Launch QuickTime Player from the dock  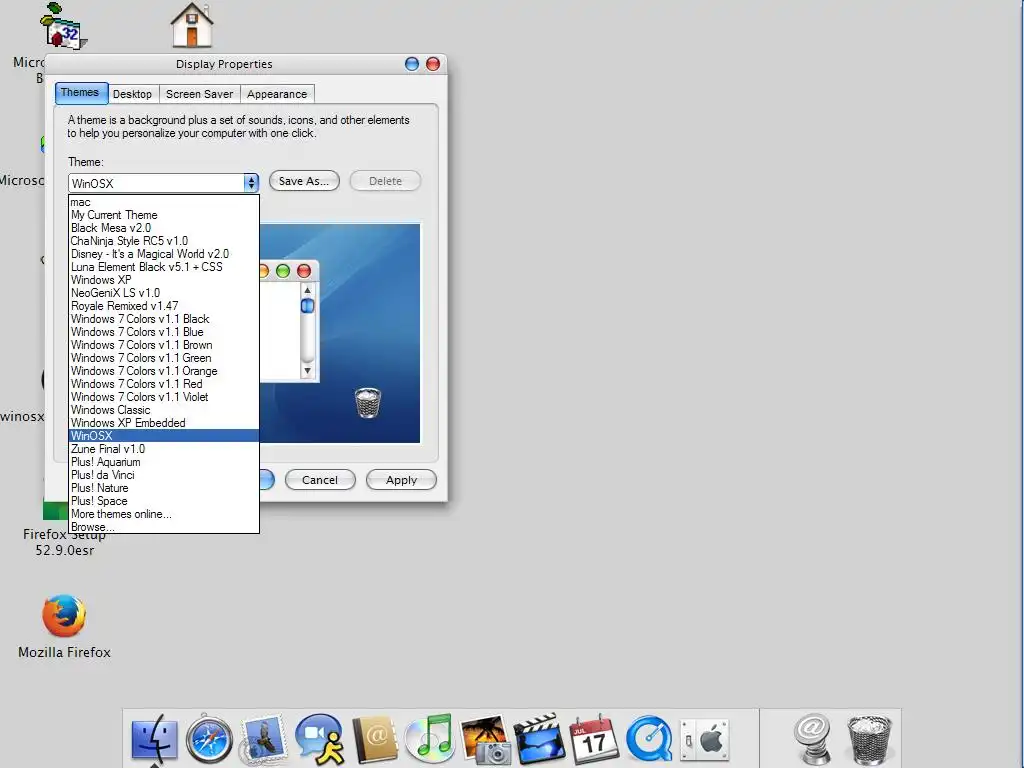point(649,739)
